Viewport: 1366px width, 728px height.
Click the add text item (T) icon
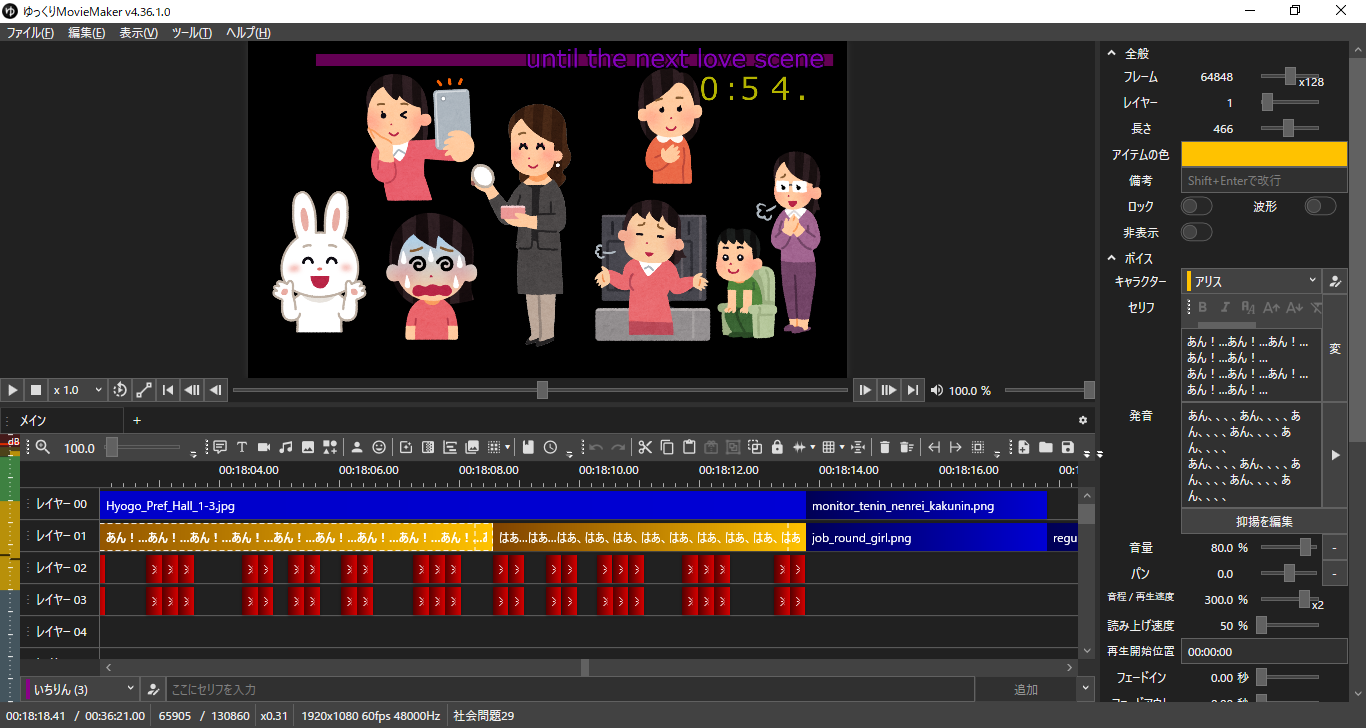coord(242,447)
